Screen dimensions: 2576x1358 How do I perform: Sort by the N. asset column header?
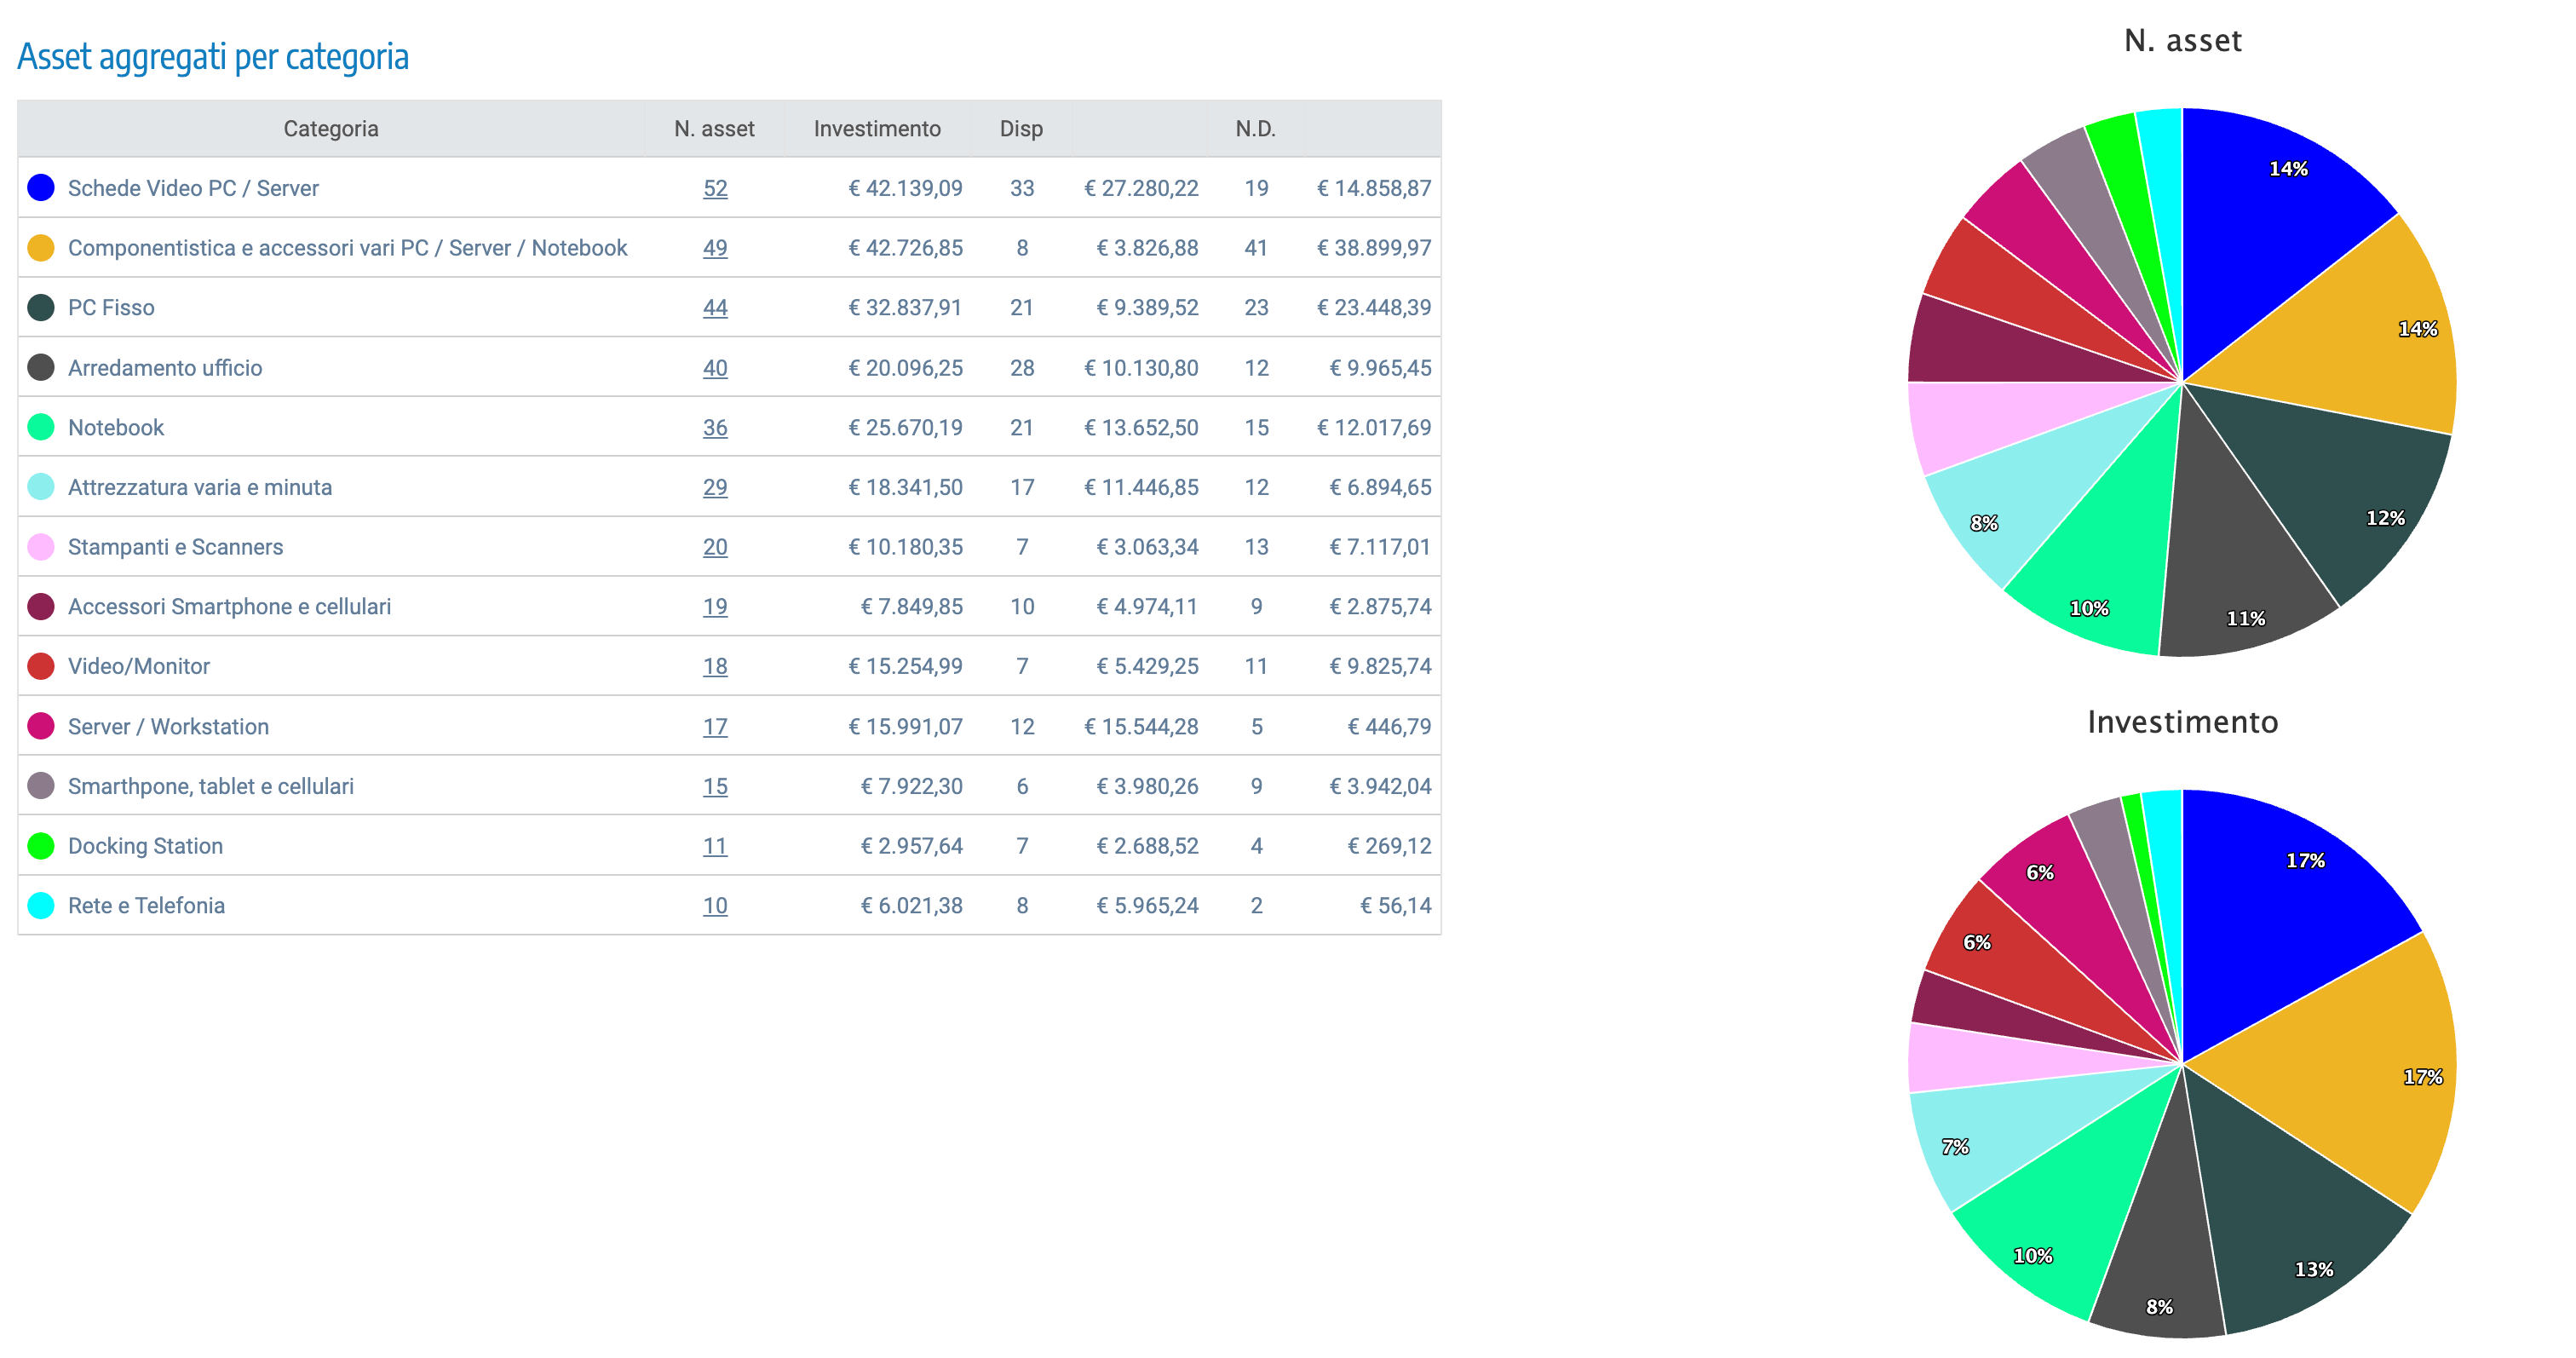point(713,129)
